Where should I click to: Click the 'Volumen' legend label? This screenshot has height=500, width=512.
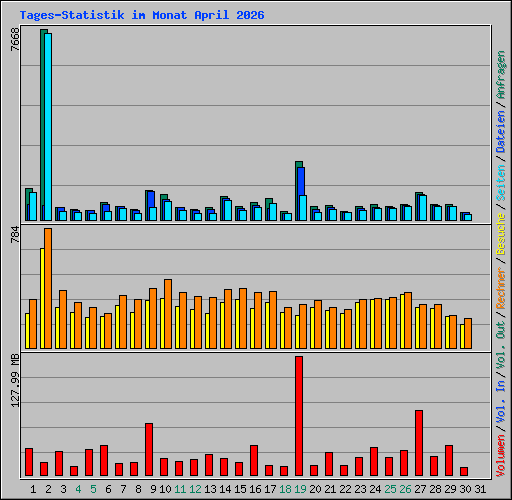(501, 456)
